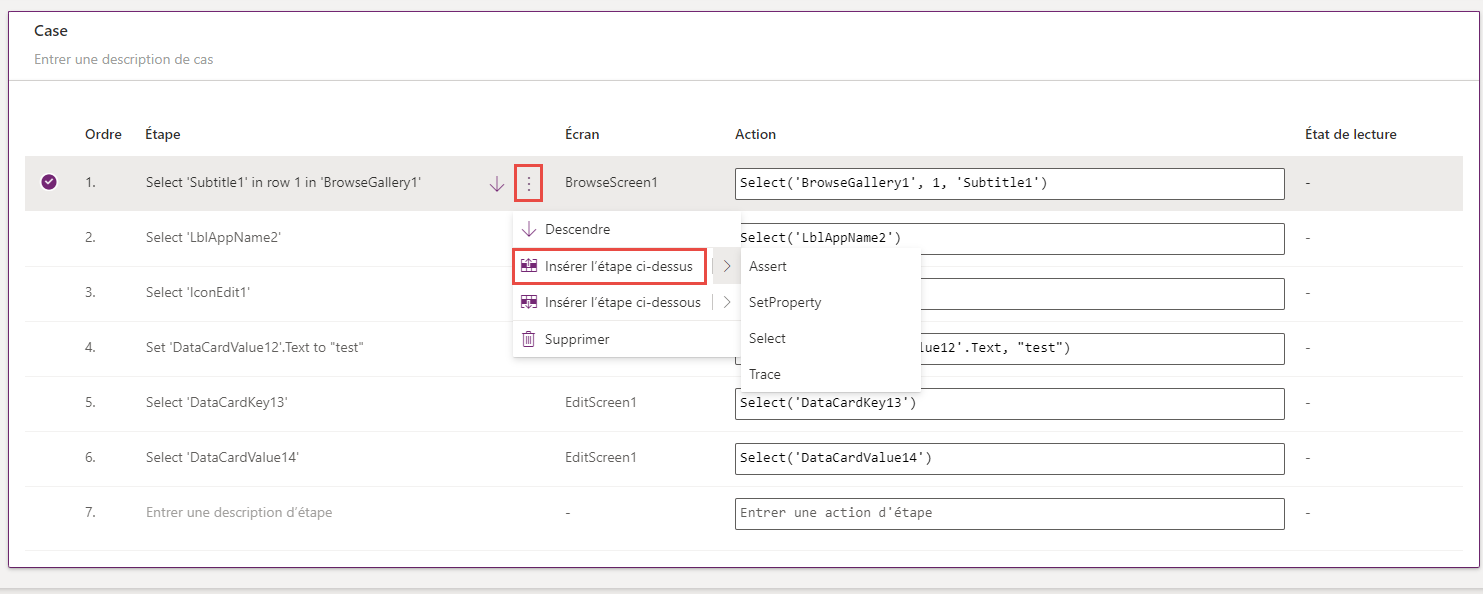The width and height of the screenshot is (1483, 594).
Task: Select step text Select 'IconEdit1'
Action: 198,293
